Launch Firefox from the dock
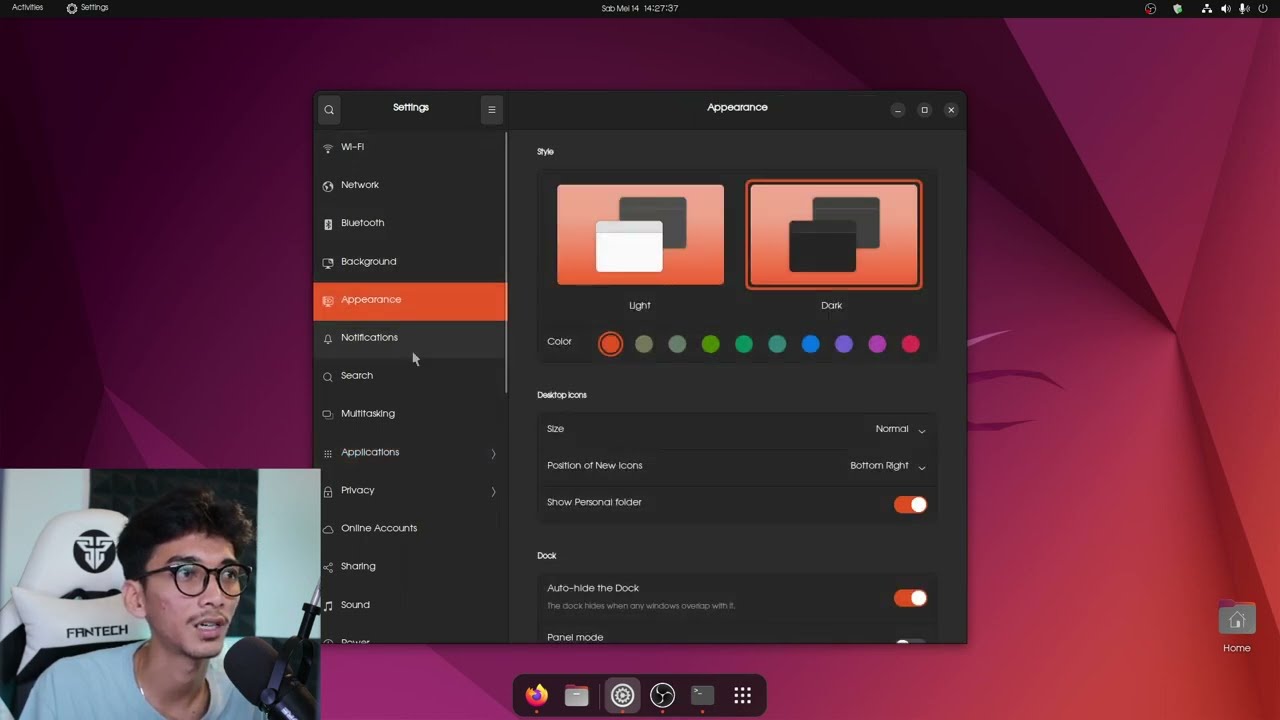The height and width of the screenshot is (720, 1280). (537, 695)
